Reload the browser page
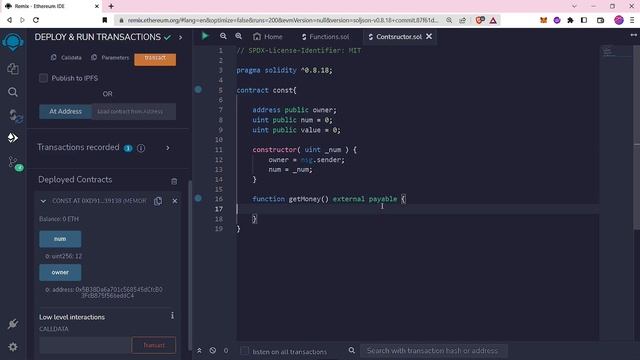This screenshot has height=360, width=640. coord(36,20)
